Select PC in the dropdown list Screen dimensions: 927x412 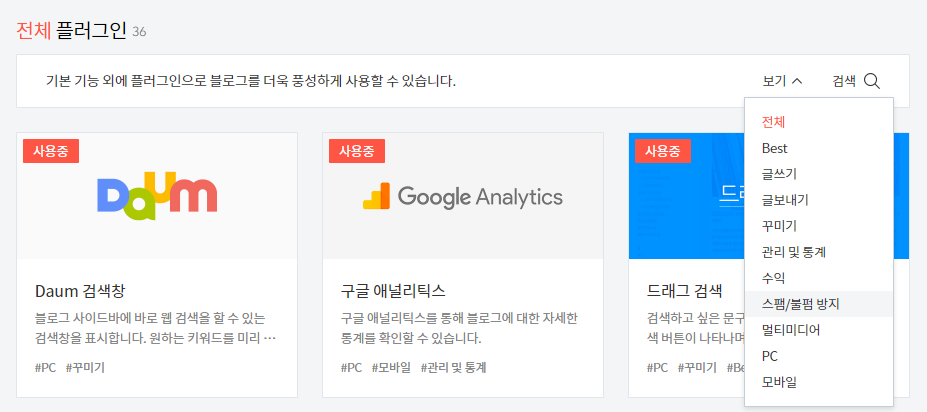click(x=819, y=356)
